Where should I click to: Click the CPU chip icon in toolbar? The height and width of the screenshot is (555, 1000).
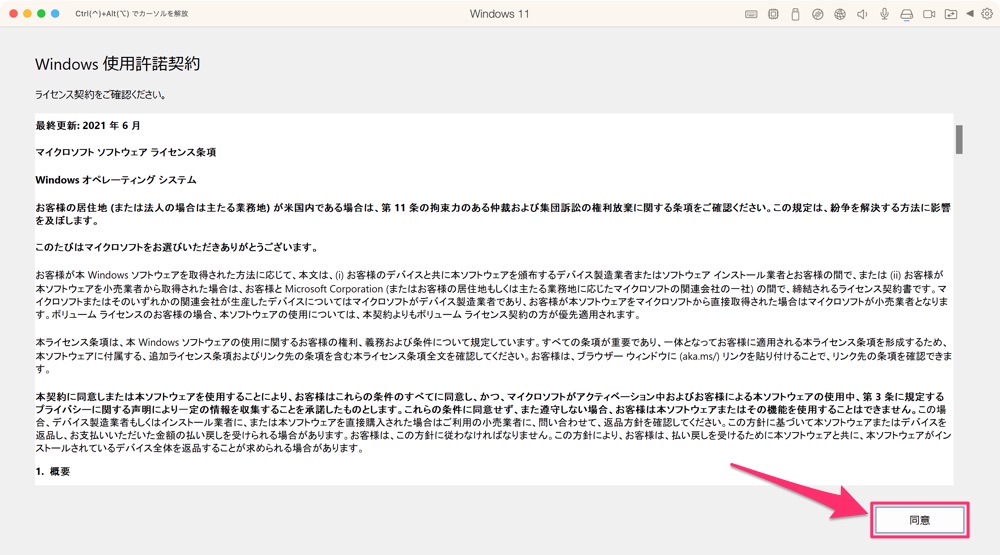(x=773, y=14)
